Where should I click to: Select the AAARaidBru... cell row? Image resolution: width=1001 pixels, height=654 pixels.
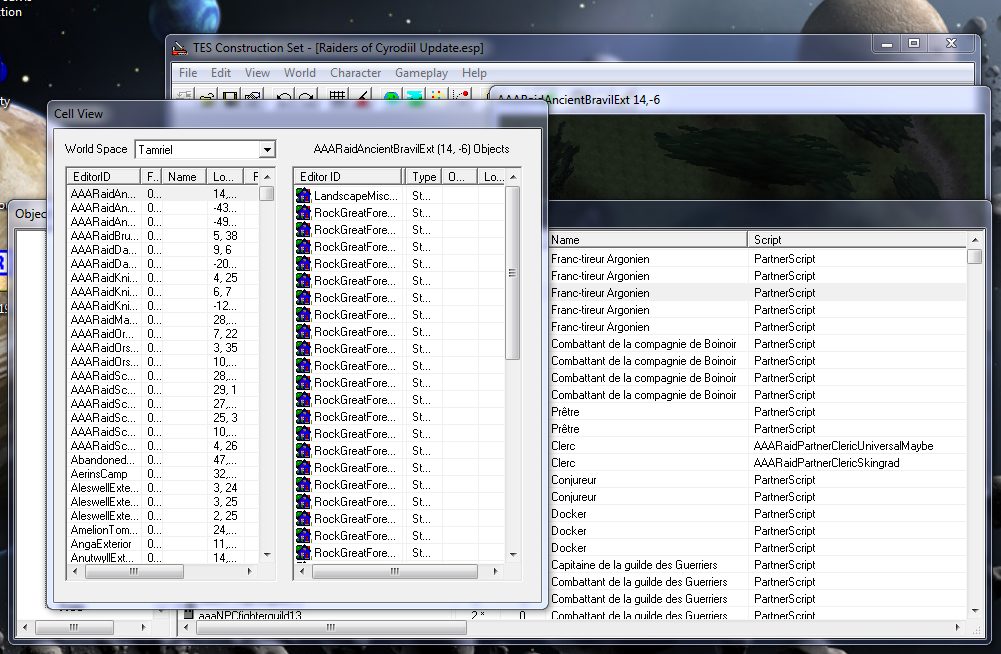pos(163,236)
